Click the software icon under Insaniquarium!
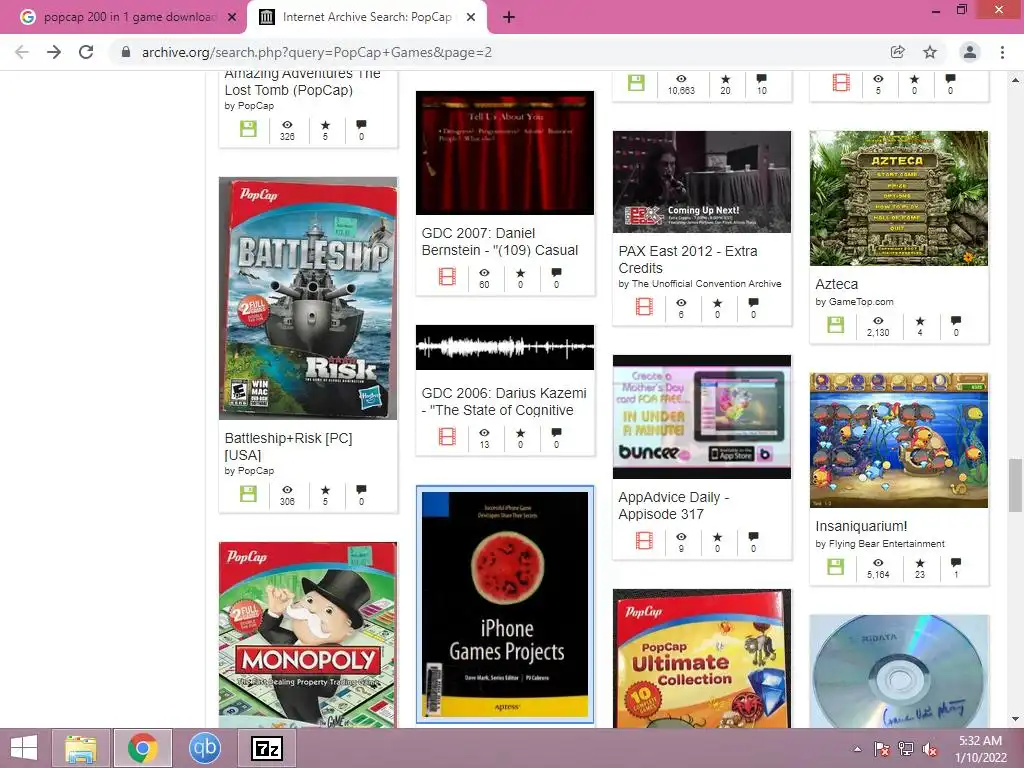Screen dimensions: 1024x768 836,567
